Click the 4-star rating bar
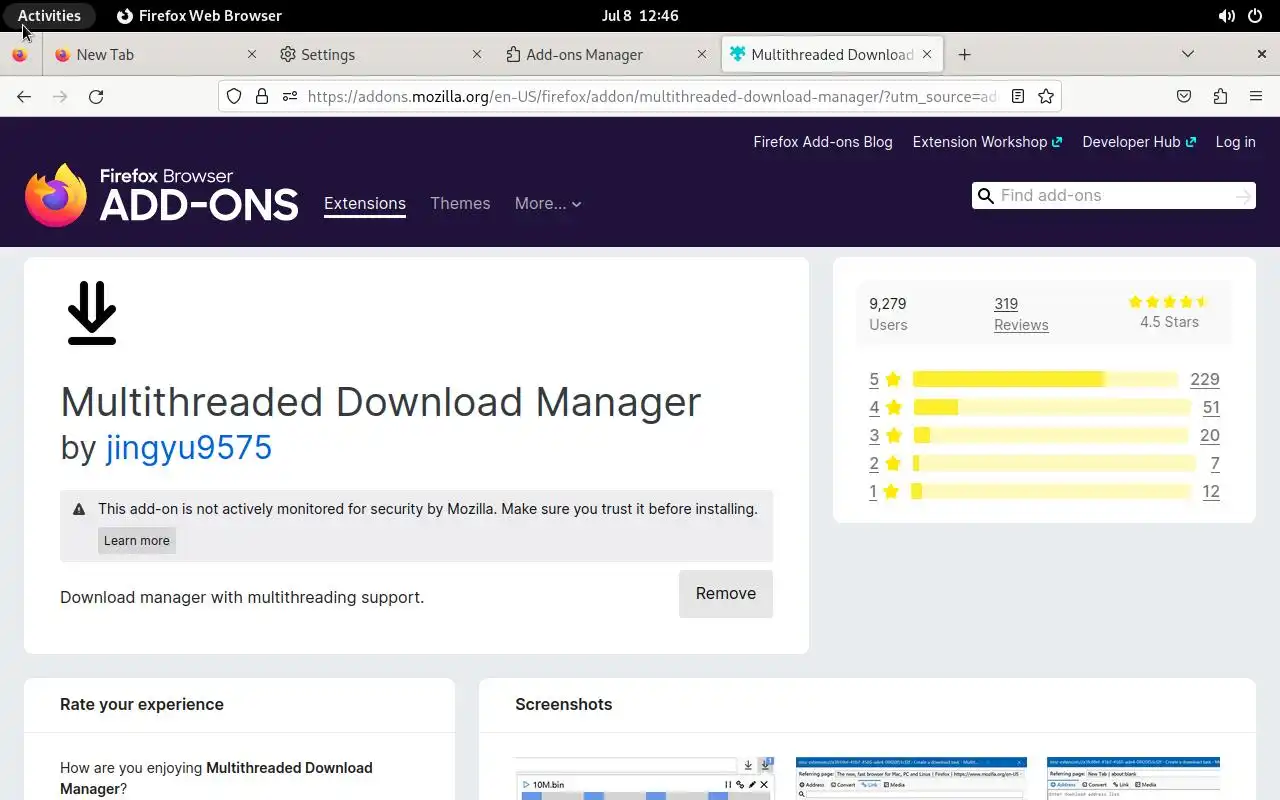The height and width of the screenshot is (800, 1280). pos(1051,408)
